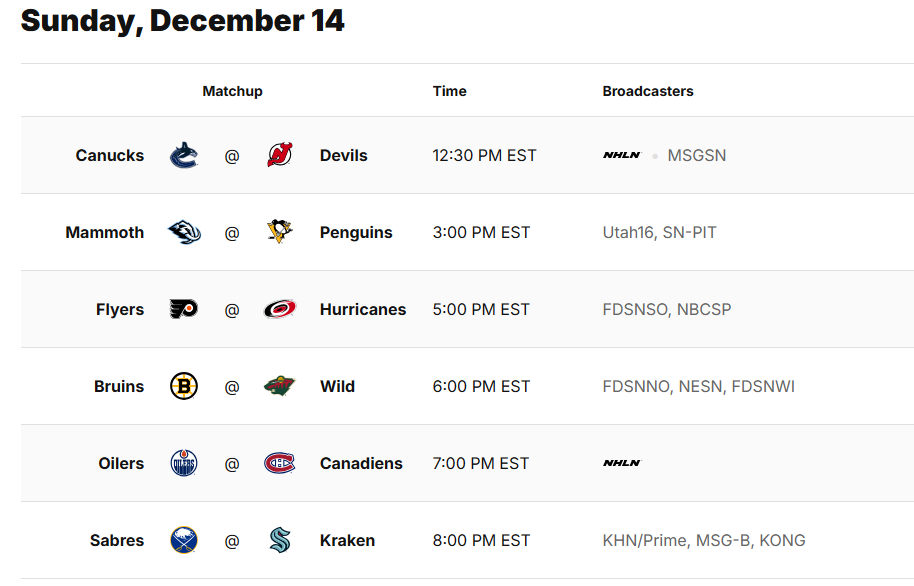Click the New Jersey Devils logo
This screenshot has height=586, width=914.
[x=280, y=155]
